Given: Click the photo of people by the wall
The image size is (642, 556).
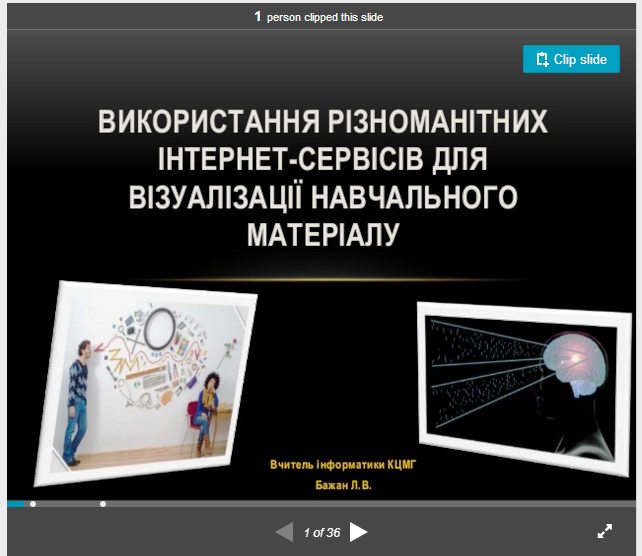Looking at the screenshot, I should click(x=146, y=384).
